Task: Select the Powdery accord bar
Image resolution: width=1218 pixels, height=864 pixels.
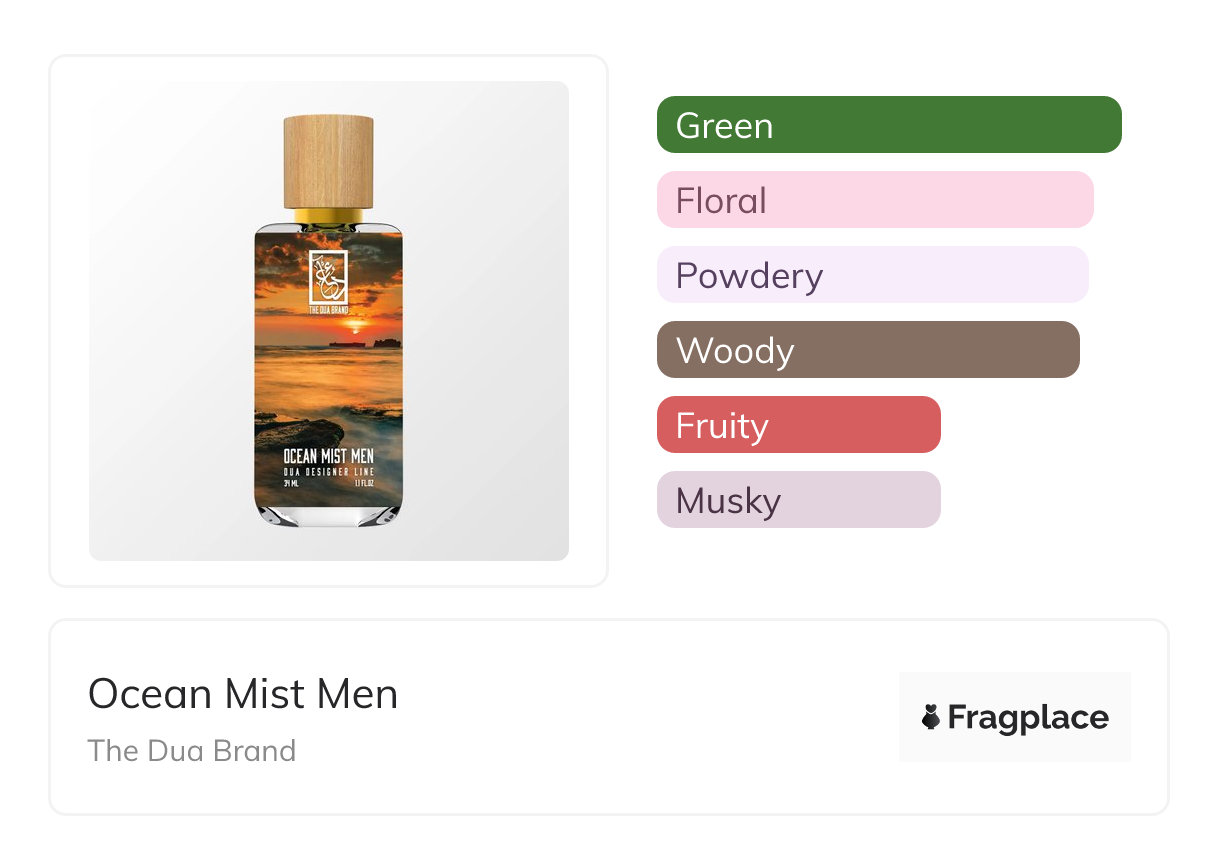Action: pyautogui.click(x=872, y=275)
